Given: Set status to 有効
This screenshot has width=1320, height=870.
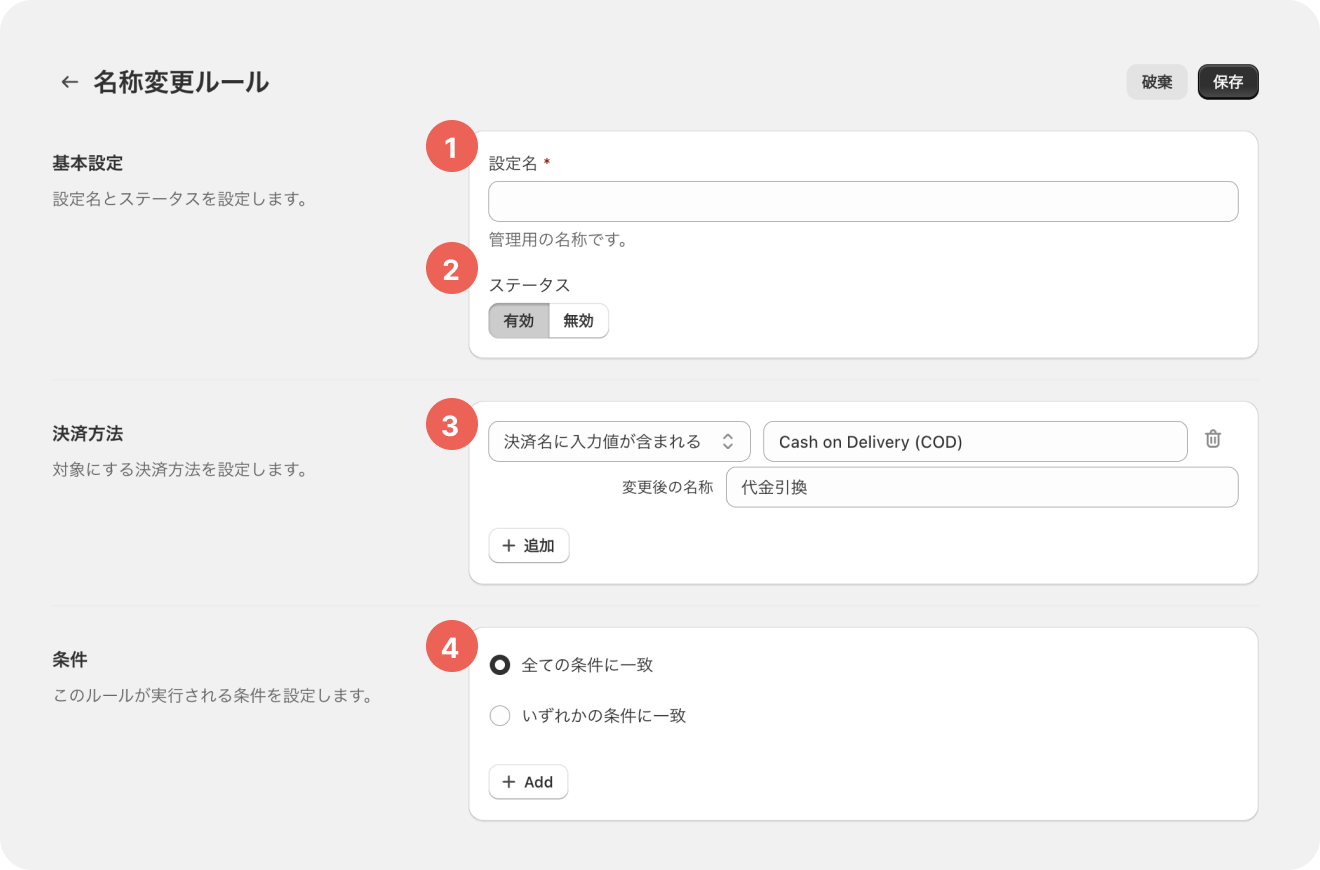Looking at the screenshot, I should [x=519, y=321].
